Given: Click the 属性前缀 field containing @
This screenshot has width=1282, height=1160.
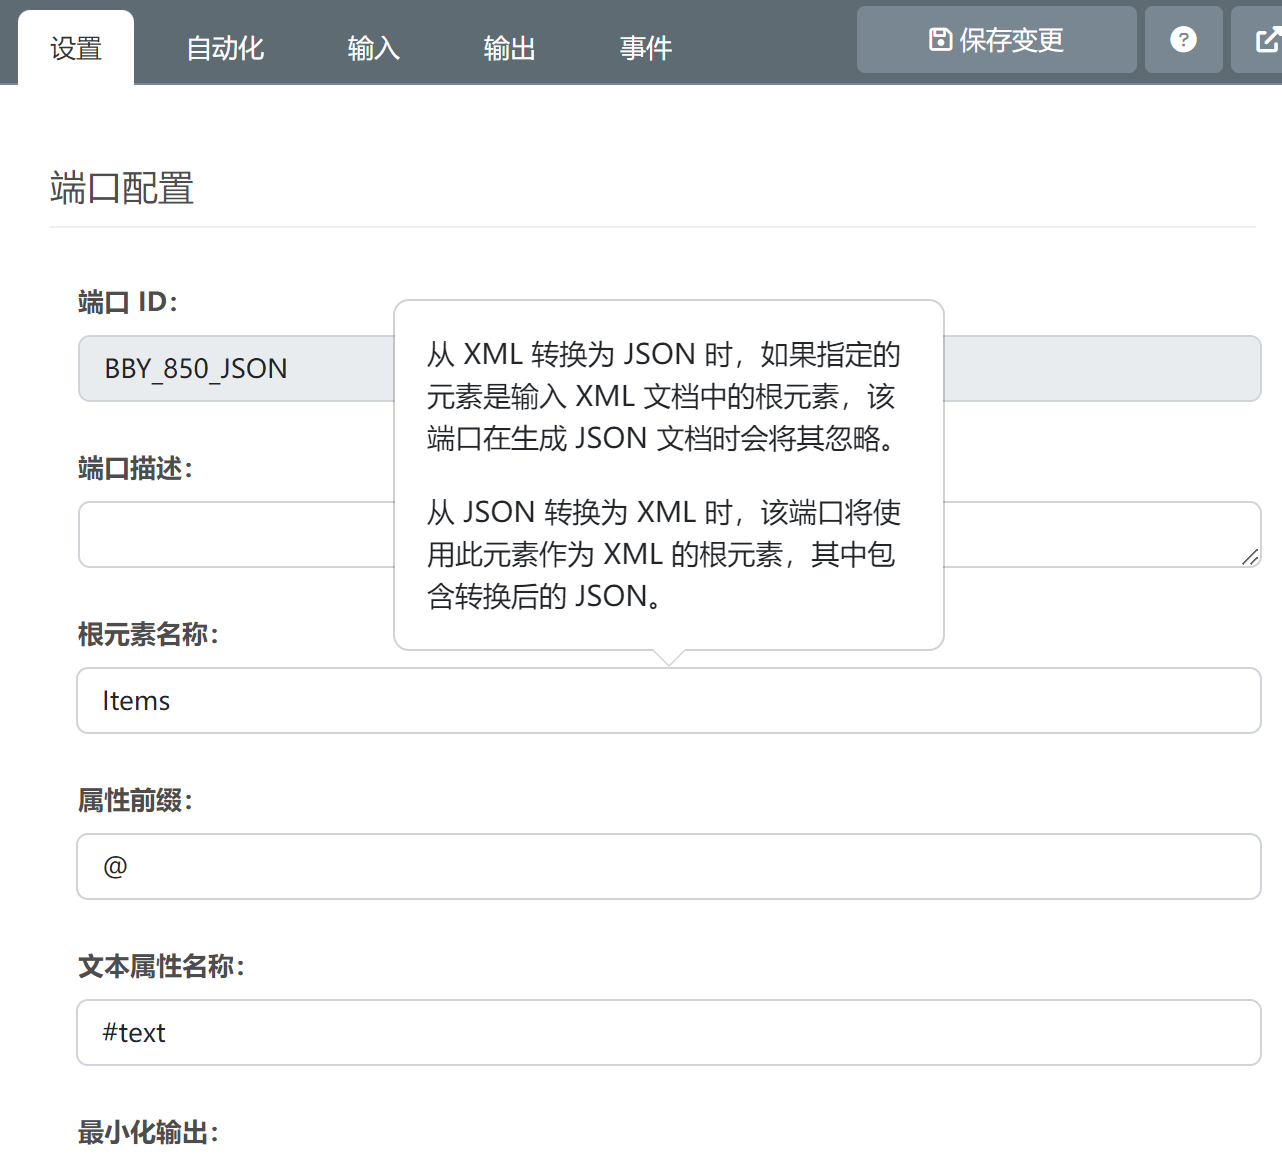Looking at the screenshot, I should click(x=669, y=866).
